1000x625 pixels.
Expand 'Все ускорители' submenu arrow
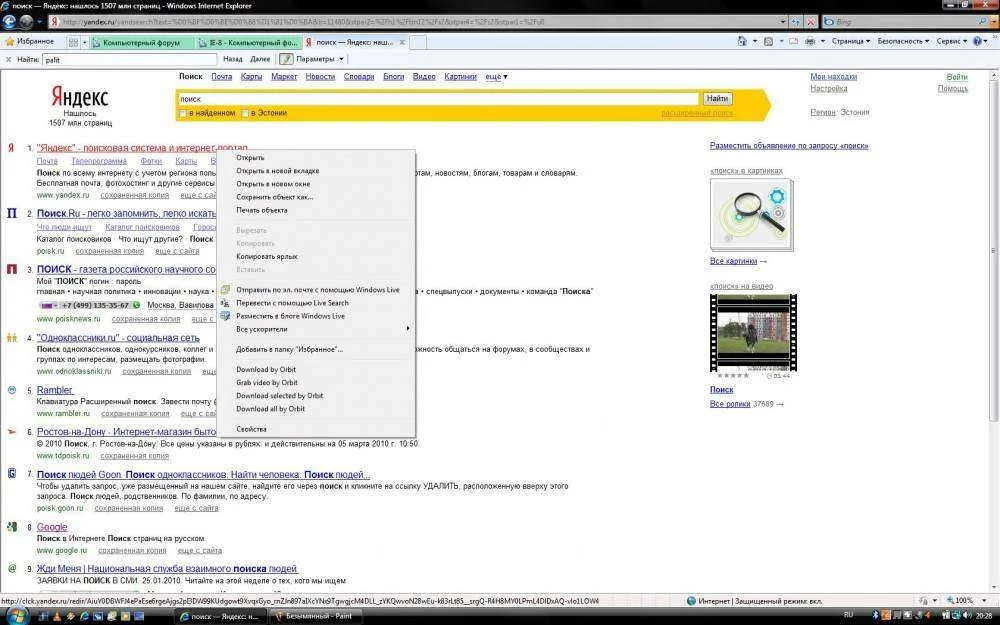tap(408, 329)
